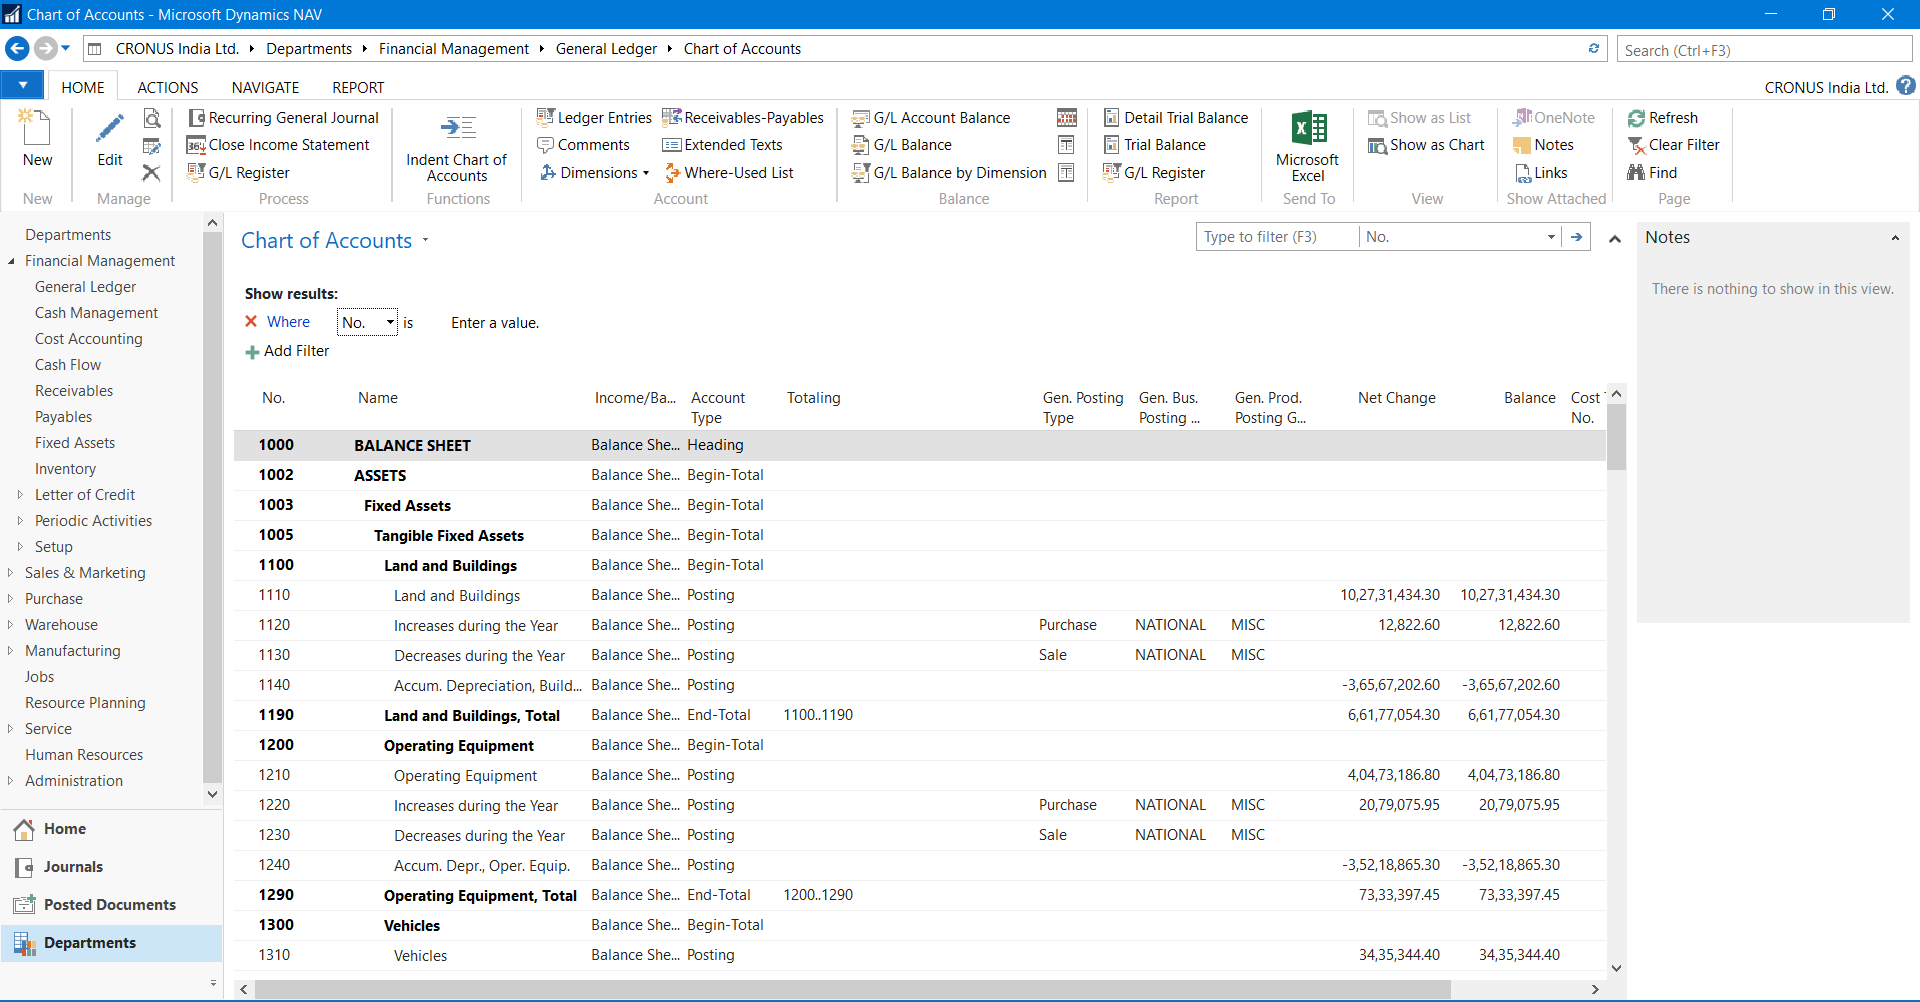Click Show as Chart view
Viewport: 1920px width, 1002px height.
click(x=1426, y=145)
